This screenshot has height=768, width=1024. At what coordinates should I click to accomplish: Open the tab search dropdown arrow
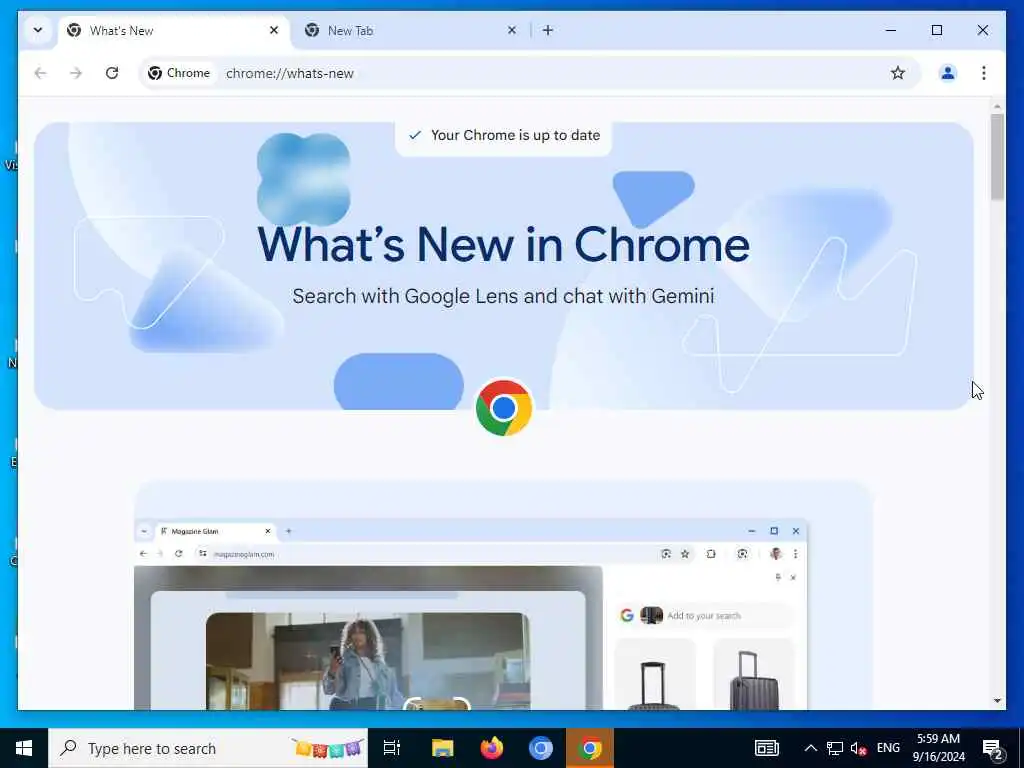pyautogui.click(x=38, y=30)
